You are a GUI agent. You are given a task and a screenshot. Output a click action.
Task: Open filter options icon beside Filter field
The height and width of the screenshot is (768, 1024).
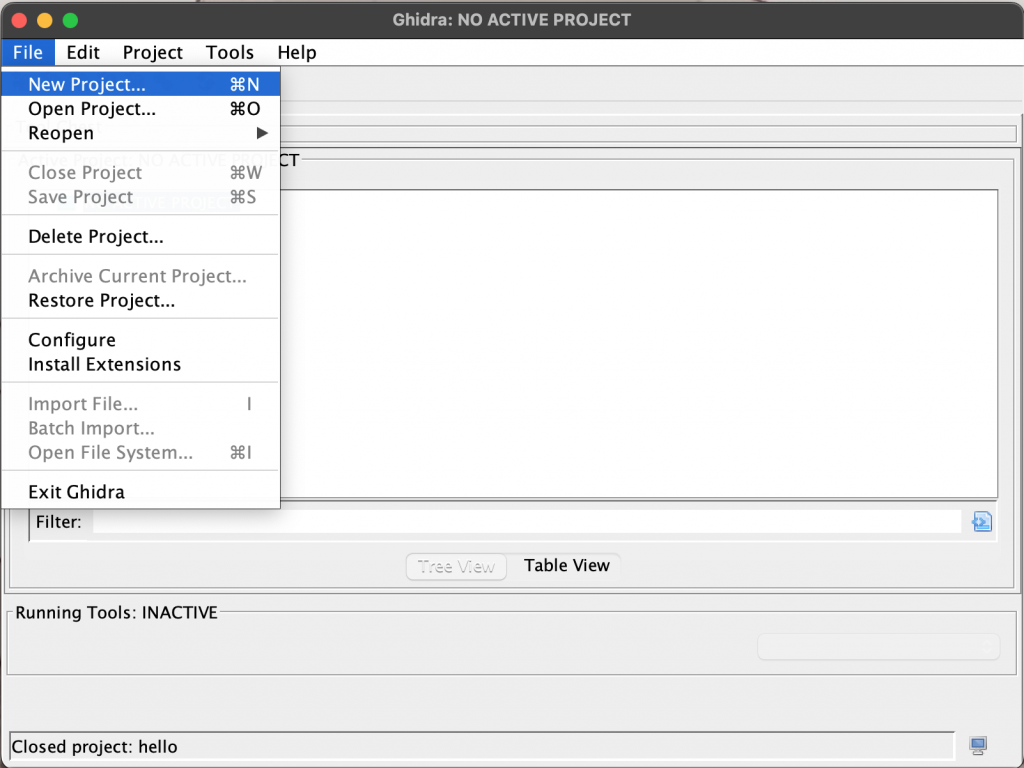coord(982,522)
